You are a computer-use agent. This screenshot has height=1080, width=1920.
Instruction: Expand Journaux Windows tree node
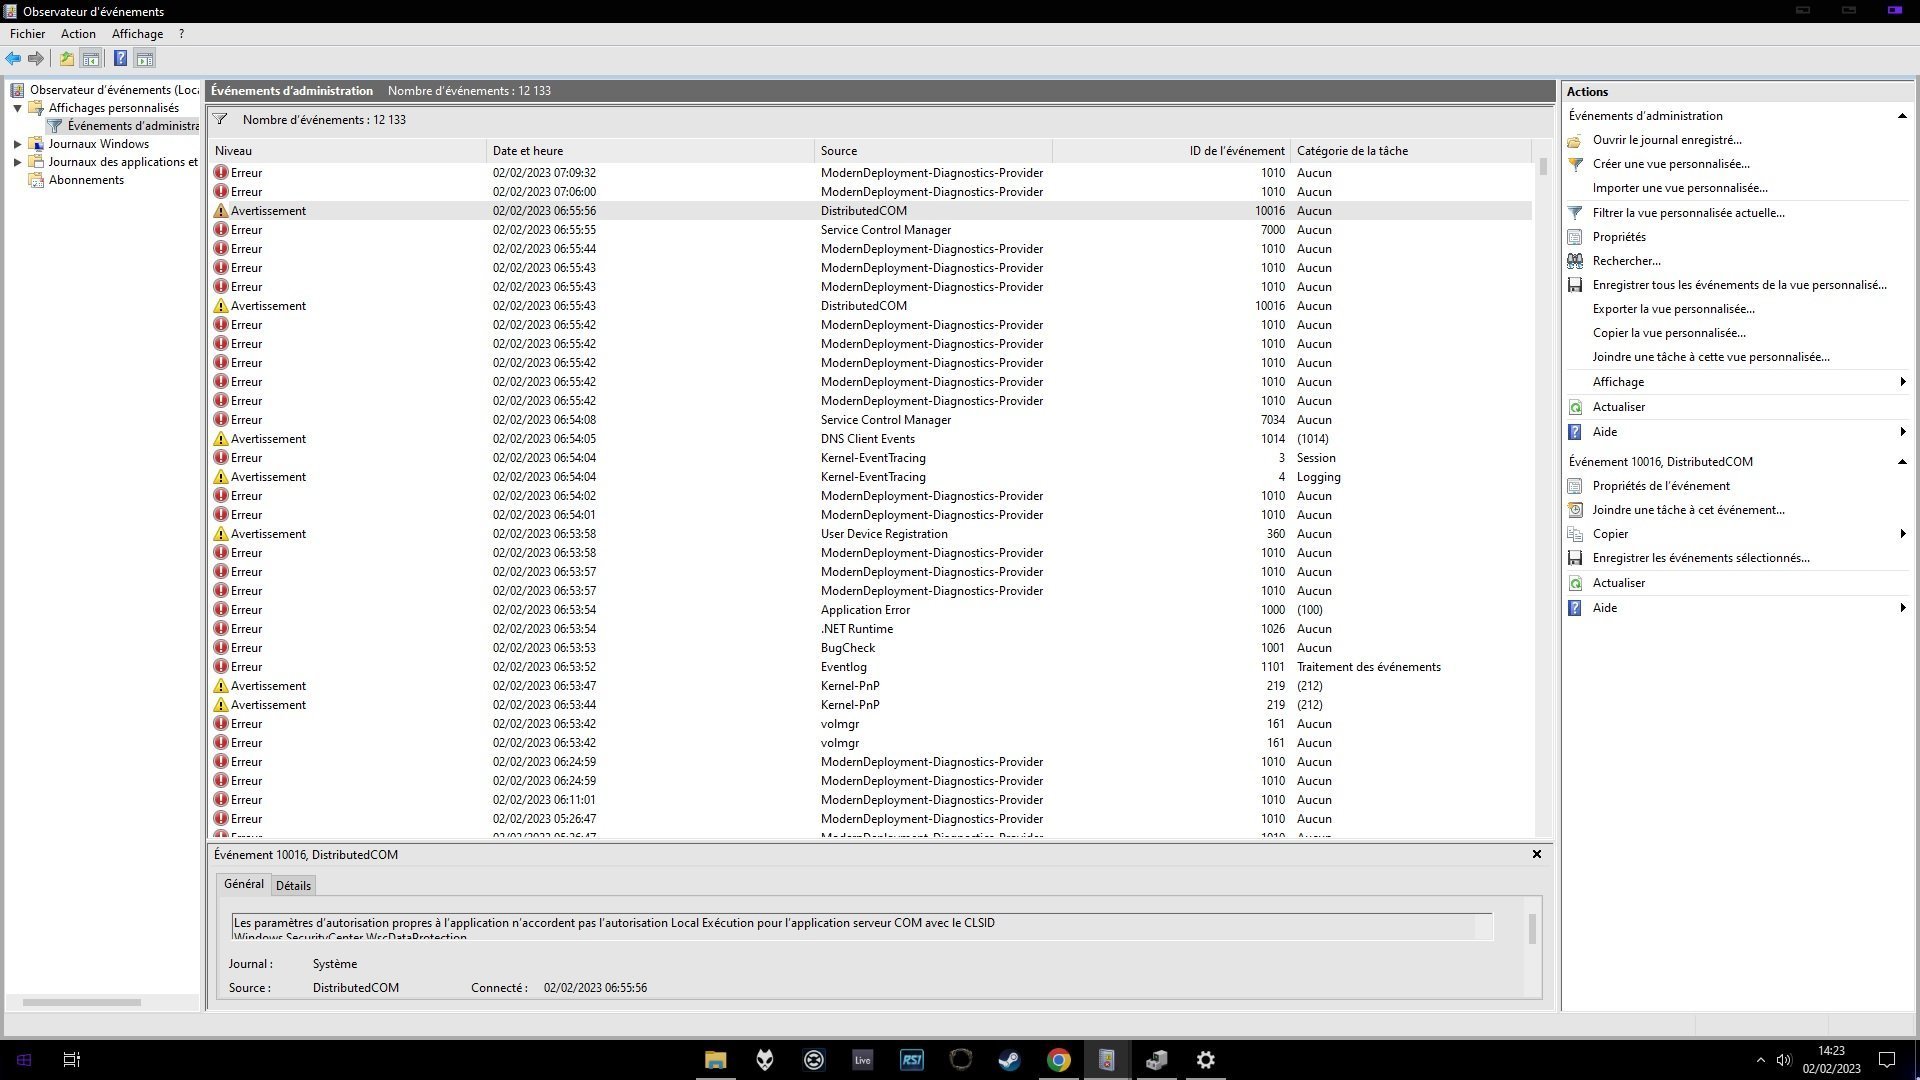17,144
